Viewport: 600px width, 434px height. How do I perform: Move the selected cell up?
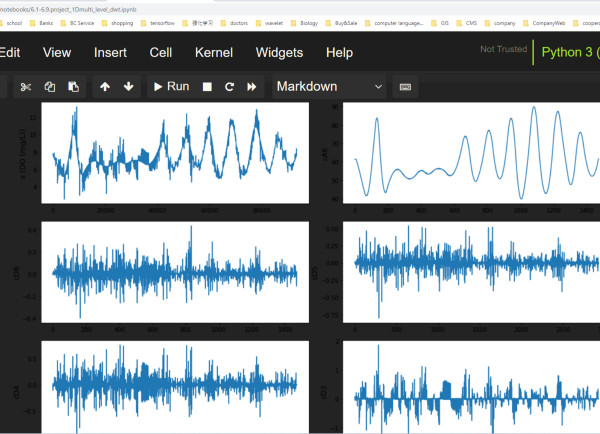tap(105, 87)
